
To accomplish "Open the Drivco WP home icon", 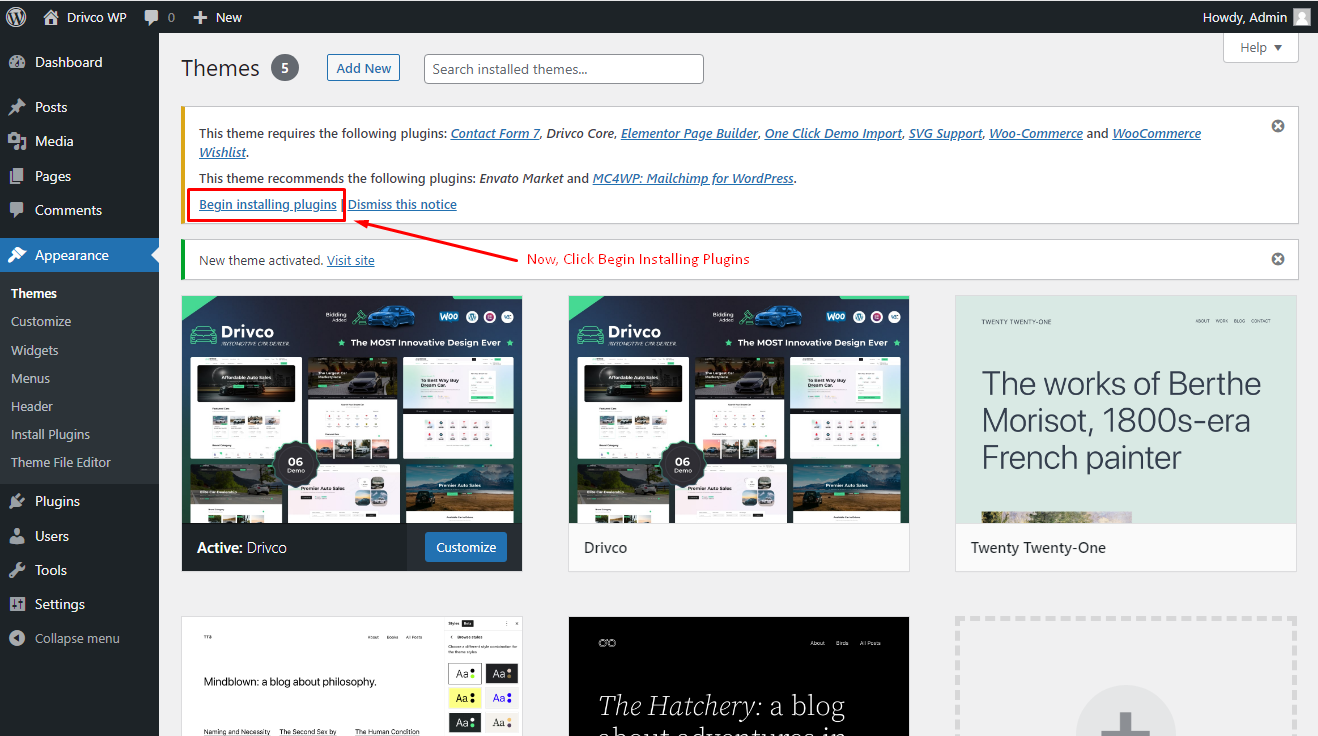I will 51,17.
